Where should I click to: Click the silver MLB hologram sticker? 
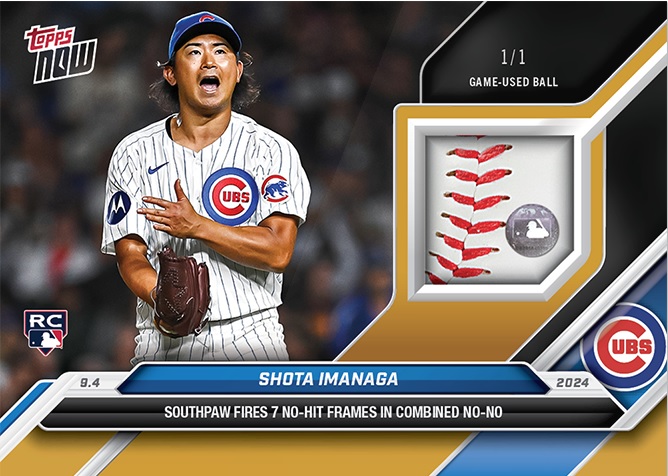[x=532, y=230]
